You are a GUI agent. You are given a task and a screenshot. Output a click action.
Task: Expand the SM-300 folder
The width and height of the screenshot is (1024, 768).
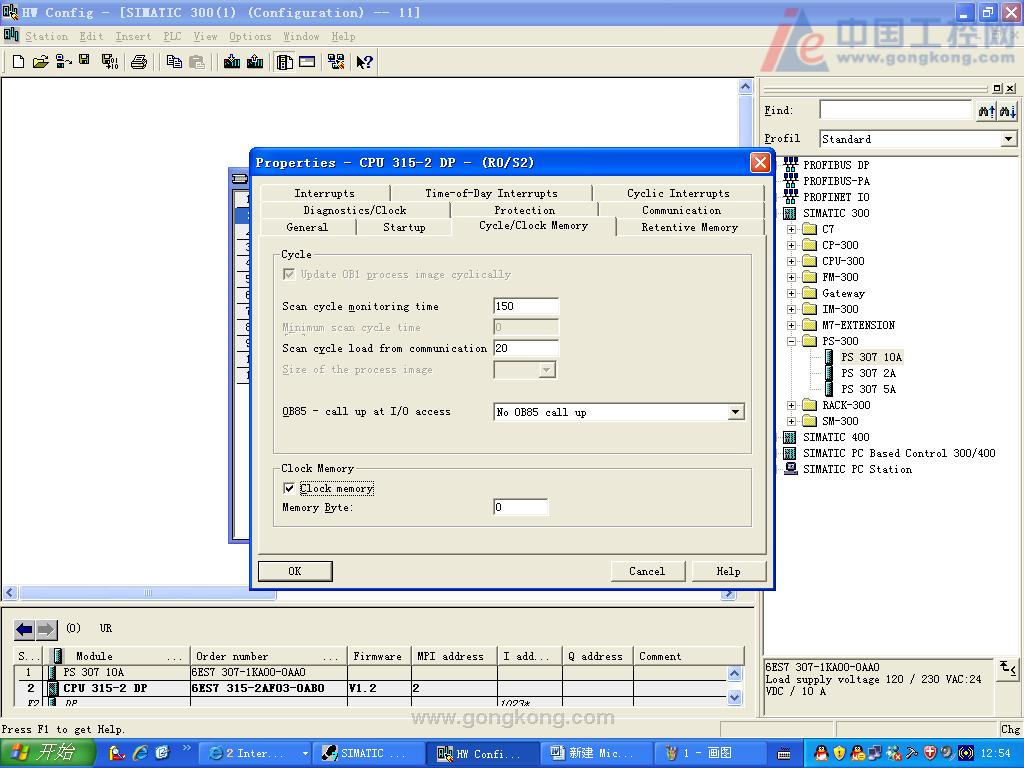pos(792,421)
